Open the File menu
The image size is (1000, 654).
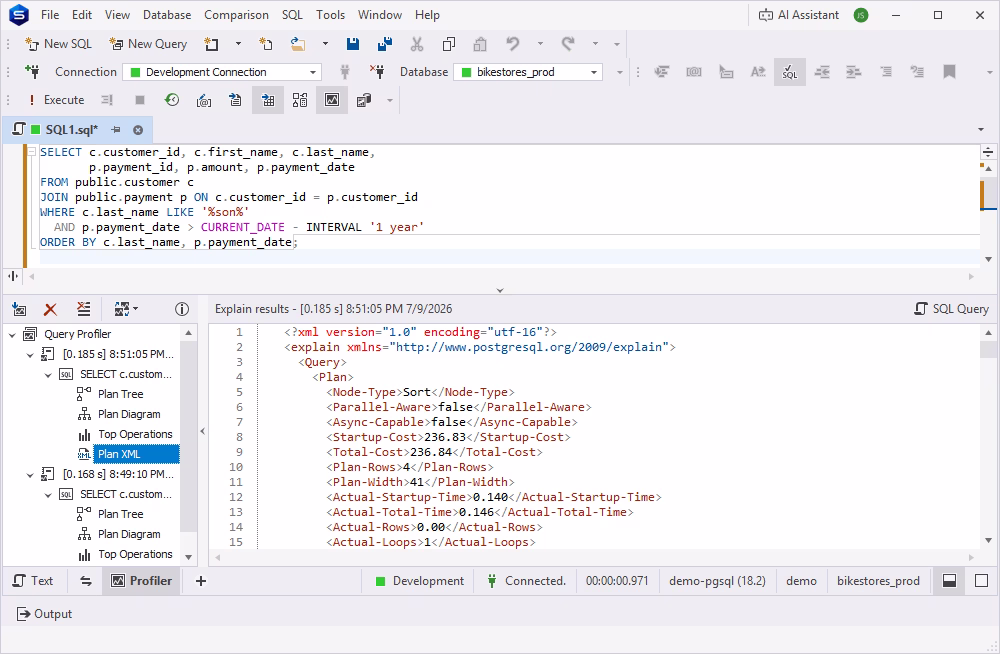(x=50, y=15)
